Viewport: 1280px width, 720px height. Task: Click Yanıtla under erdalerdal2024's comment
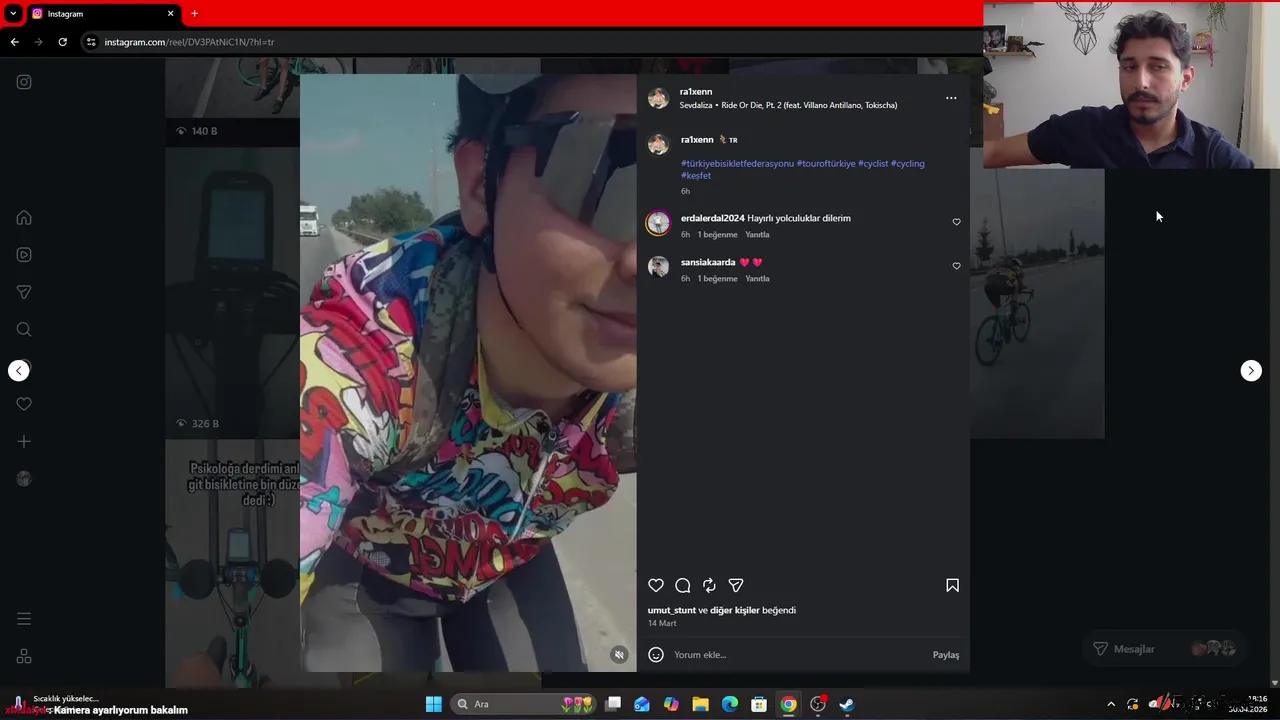(x=757, y=235)
